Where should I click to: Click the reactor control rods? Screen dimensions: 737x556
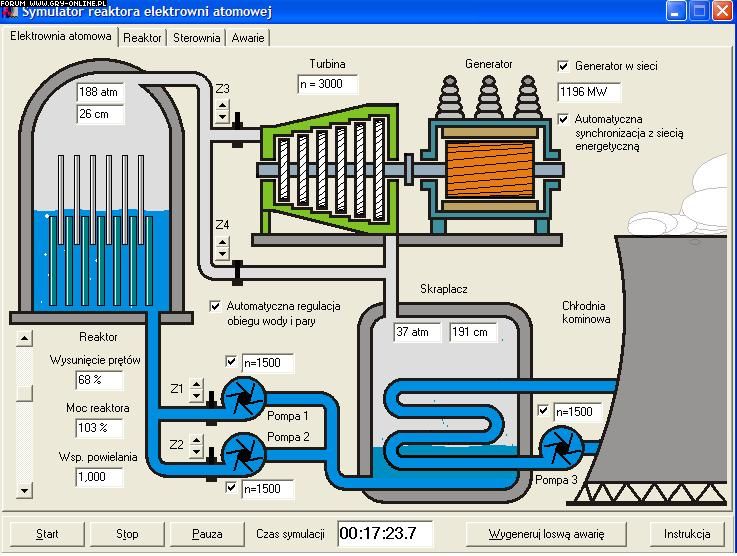click(101, 200)
